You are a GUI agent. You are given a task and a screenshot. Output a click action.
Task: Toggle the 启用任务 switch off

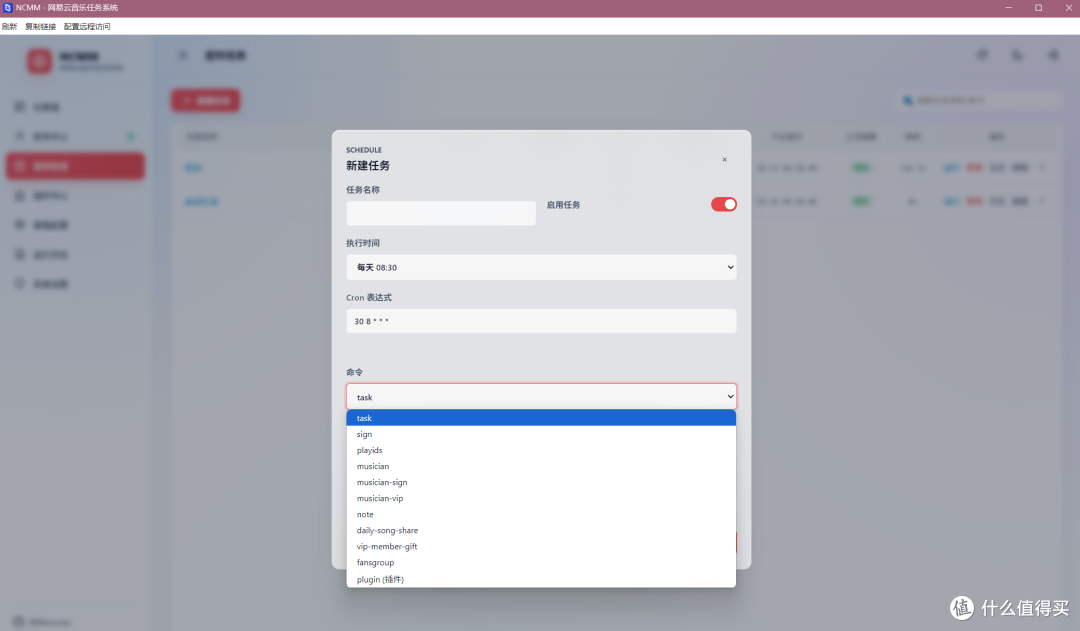point(724,205)
